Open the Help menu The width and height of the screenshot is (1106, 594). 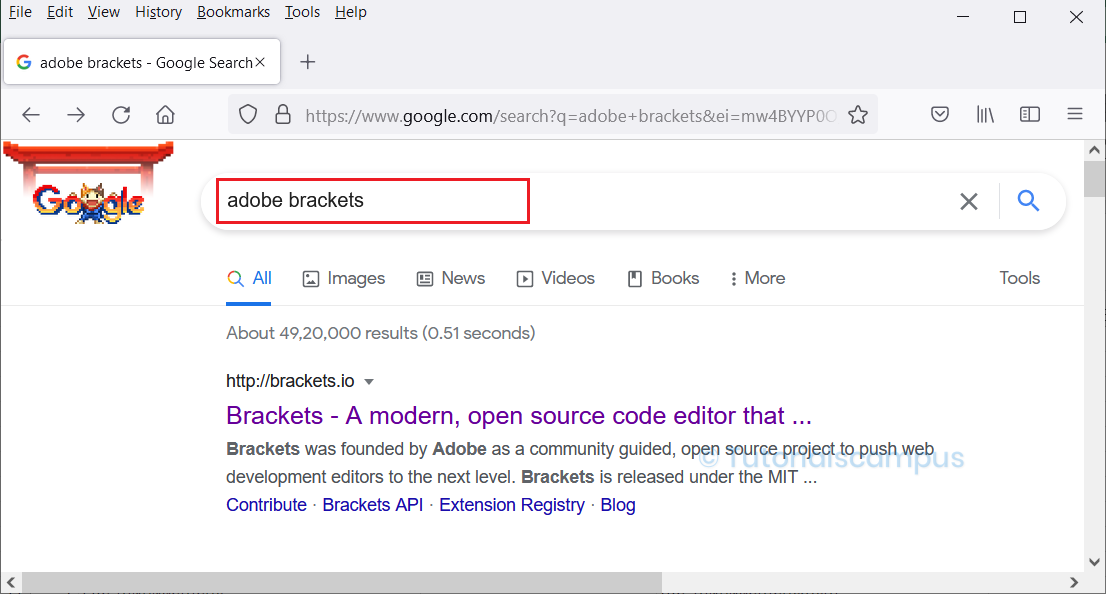351,12
